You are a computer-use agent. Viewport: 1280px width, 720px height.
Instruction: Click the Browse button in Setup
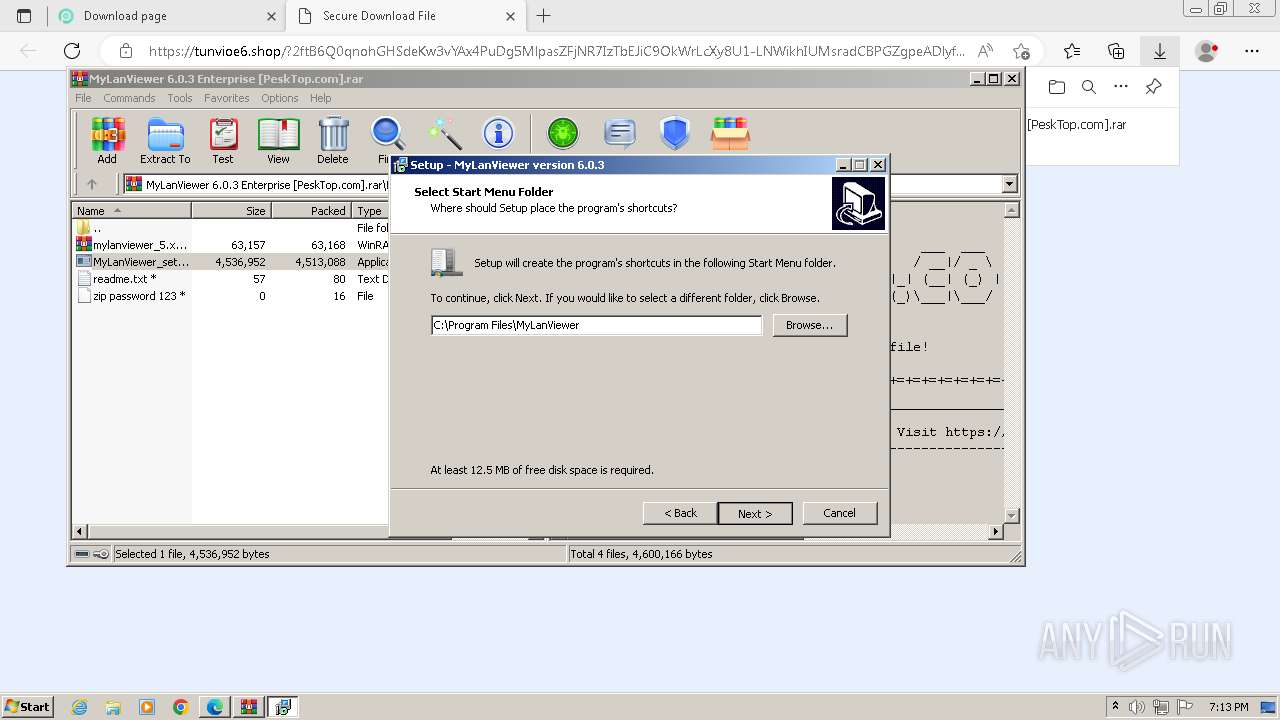coord(809,325)
